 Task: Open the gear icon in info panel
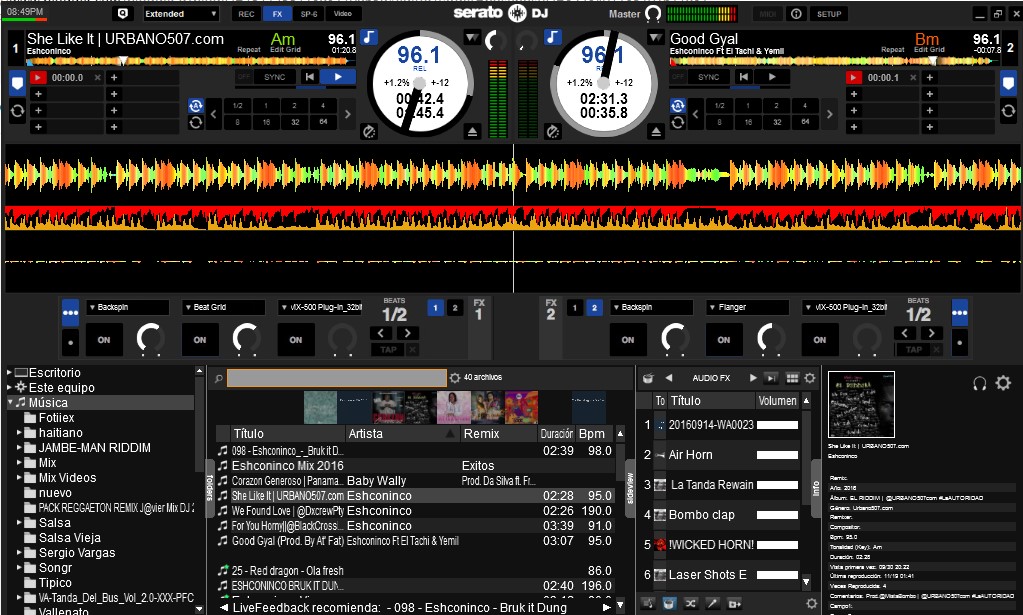pos(1003,383)
